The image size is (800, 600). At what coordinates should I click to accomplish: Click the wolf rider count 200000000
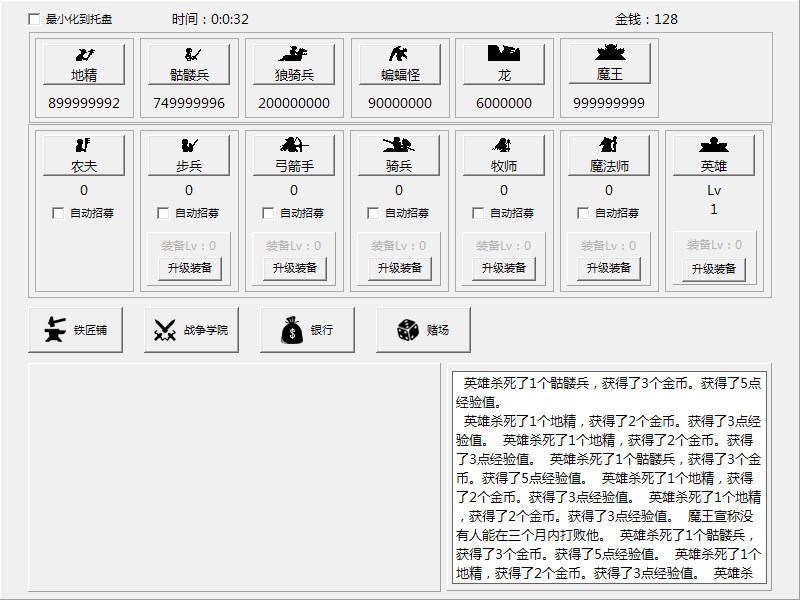[294, 103]
